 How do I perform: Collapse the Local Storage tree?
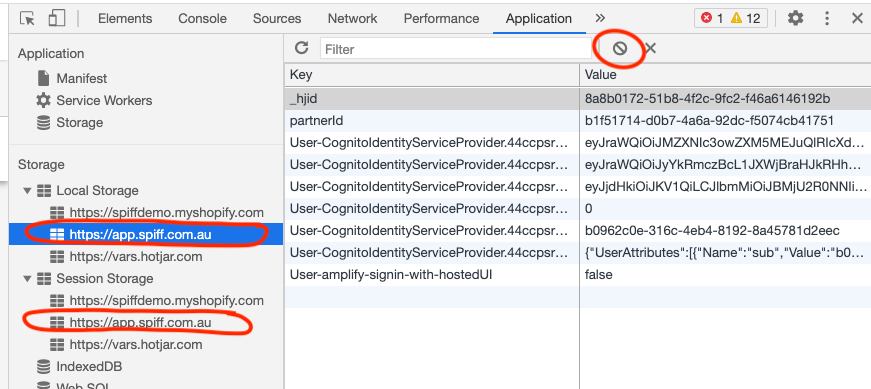[27, 191]
